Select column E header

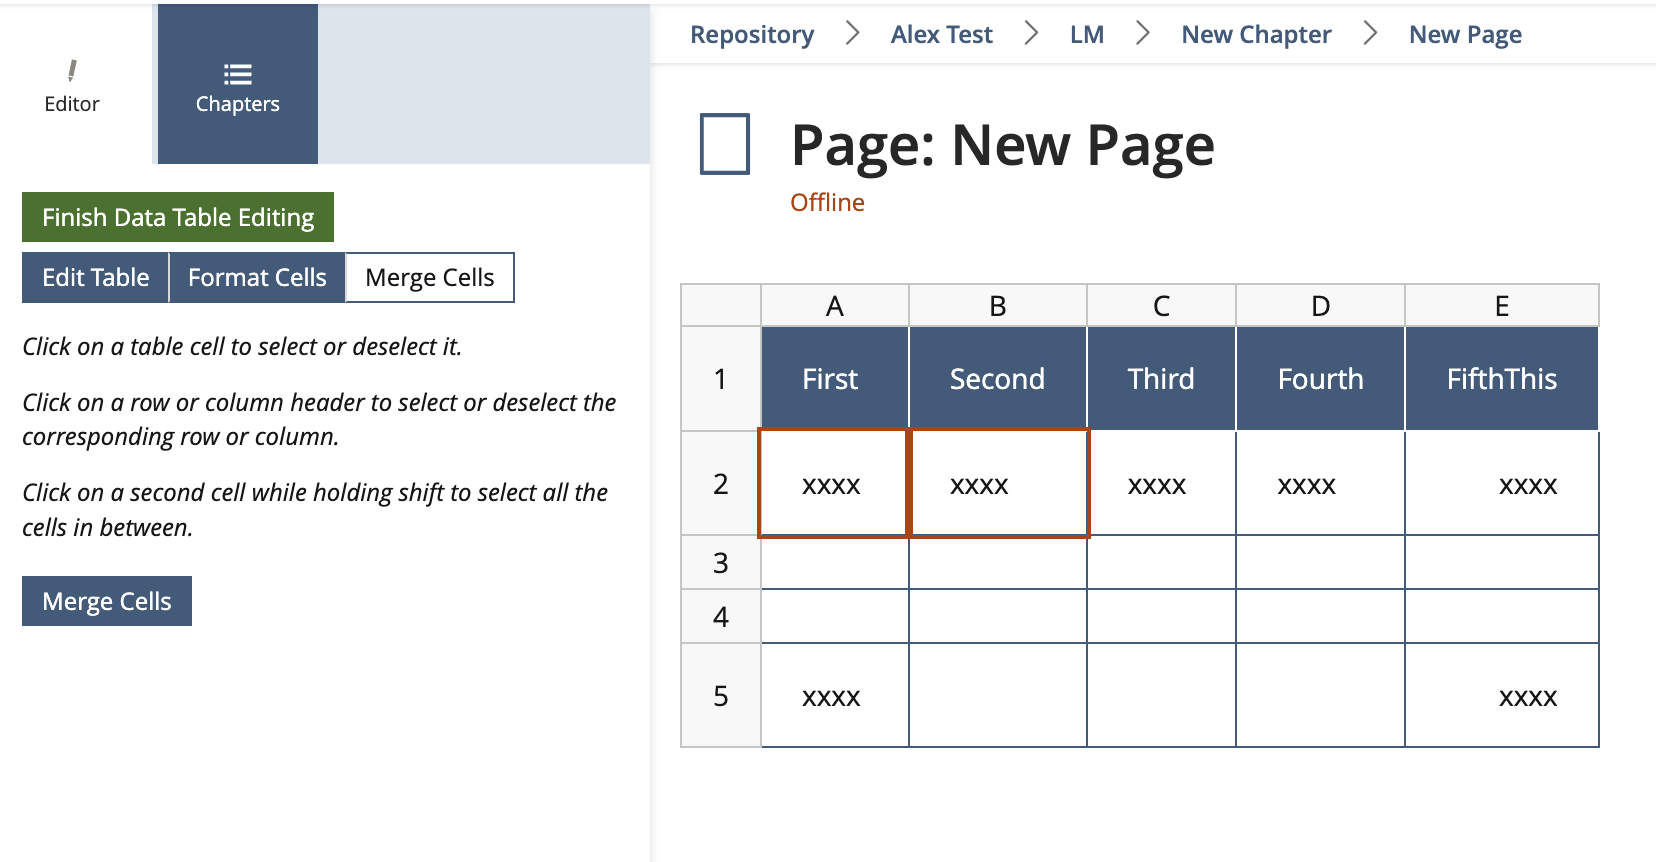coord(1501,306)
